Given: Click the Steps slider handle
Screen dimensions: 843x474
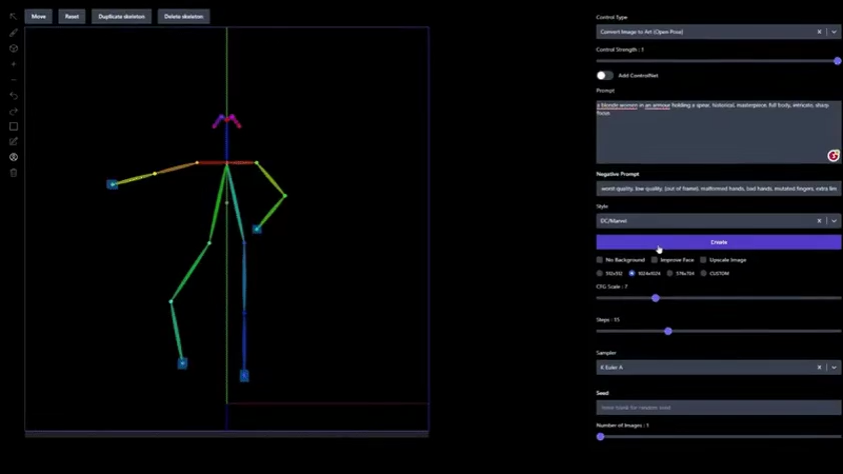Looking at the screenshot, I should (668, 331).
